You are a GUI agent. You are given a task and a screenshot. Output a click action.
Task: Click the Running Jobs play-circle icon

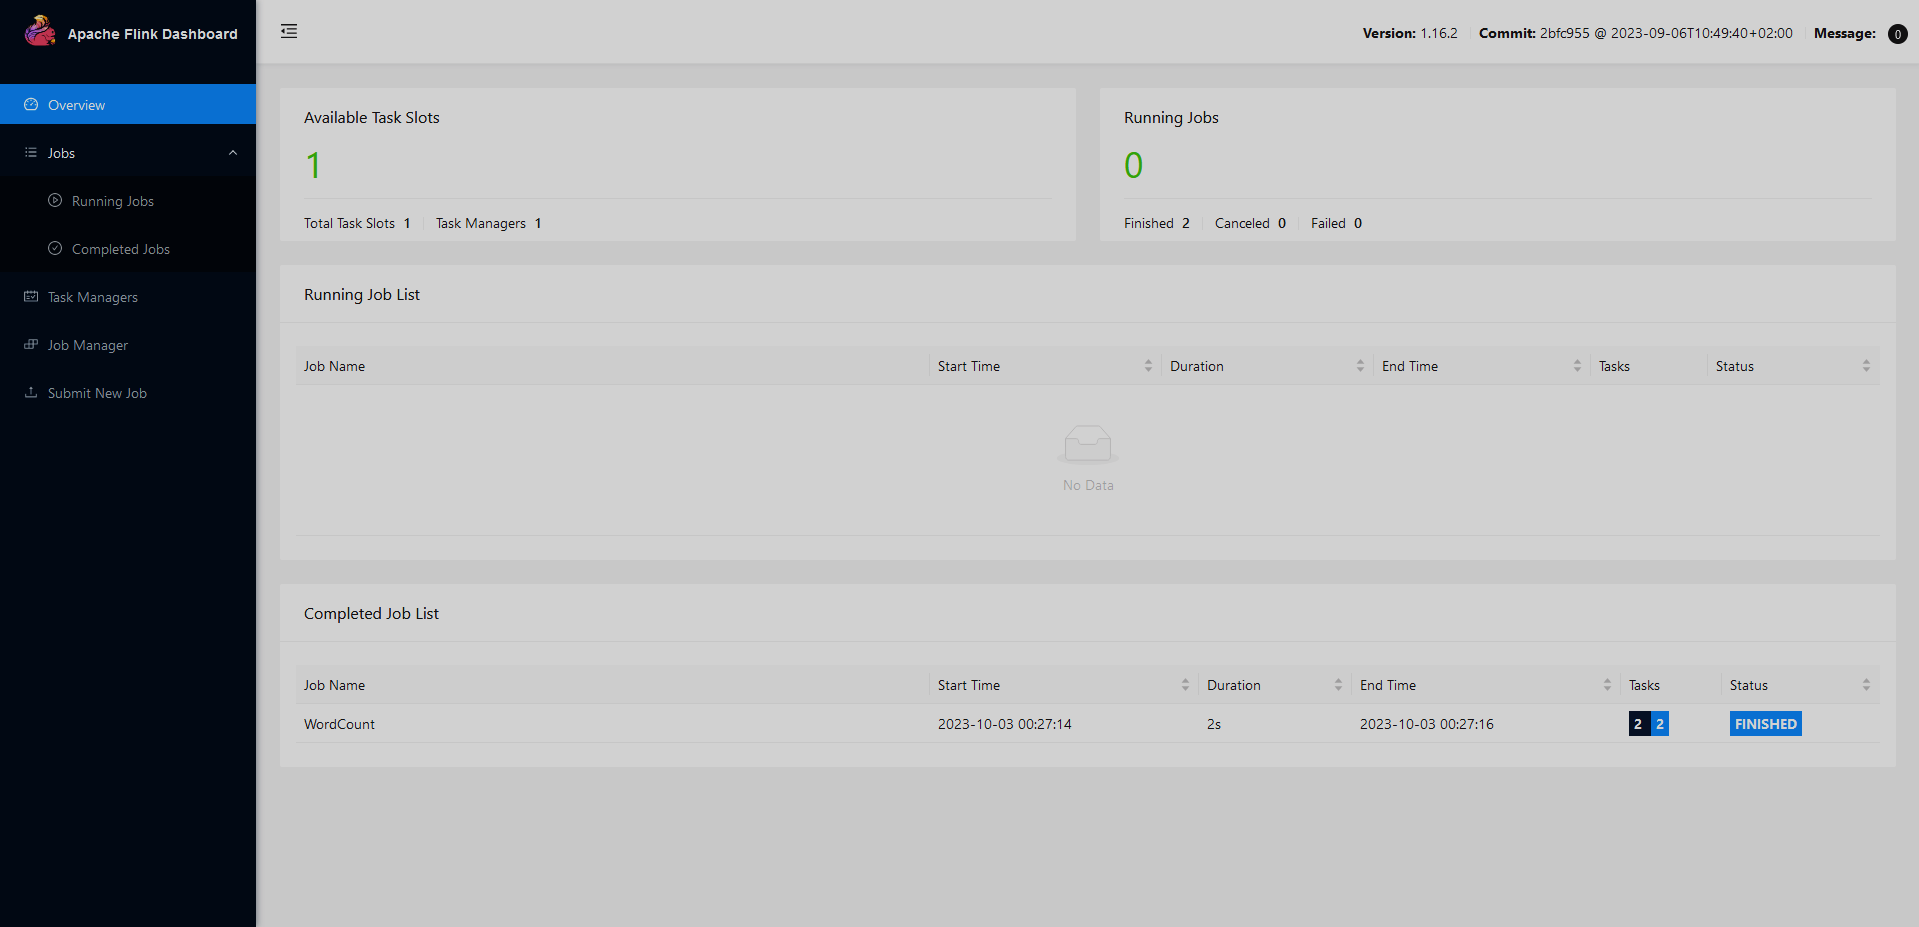55,200
